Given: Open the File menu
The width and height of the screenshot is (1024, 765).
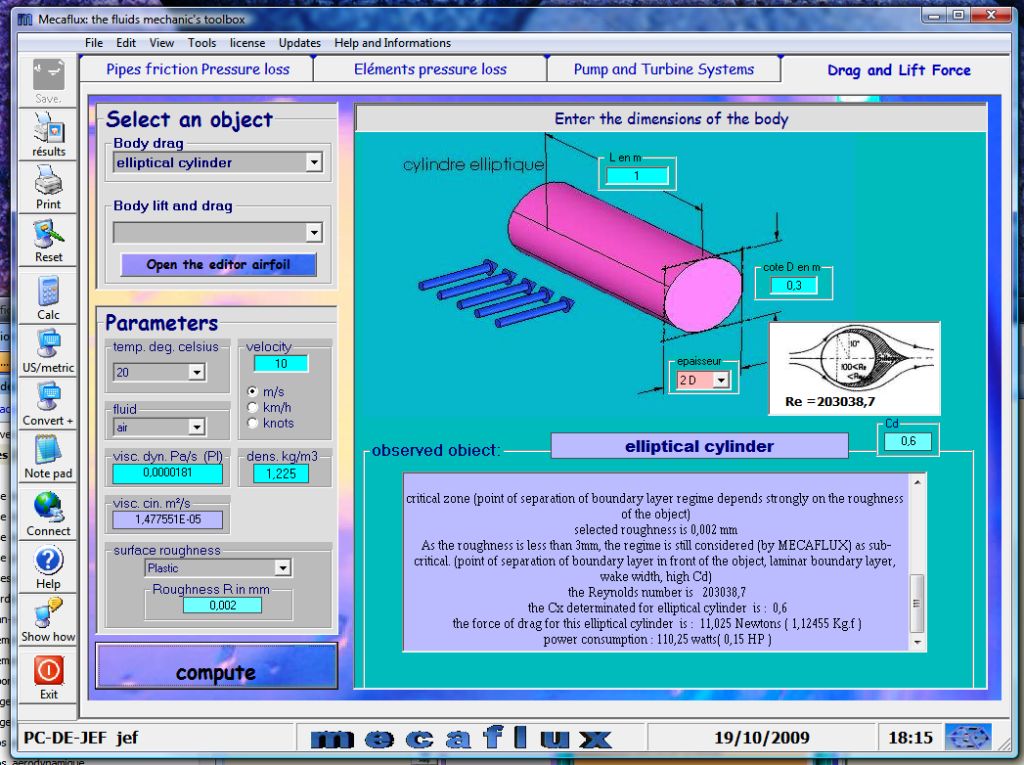Looking at the screenshot, I should (x=94, y=43).
